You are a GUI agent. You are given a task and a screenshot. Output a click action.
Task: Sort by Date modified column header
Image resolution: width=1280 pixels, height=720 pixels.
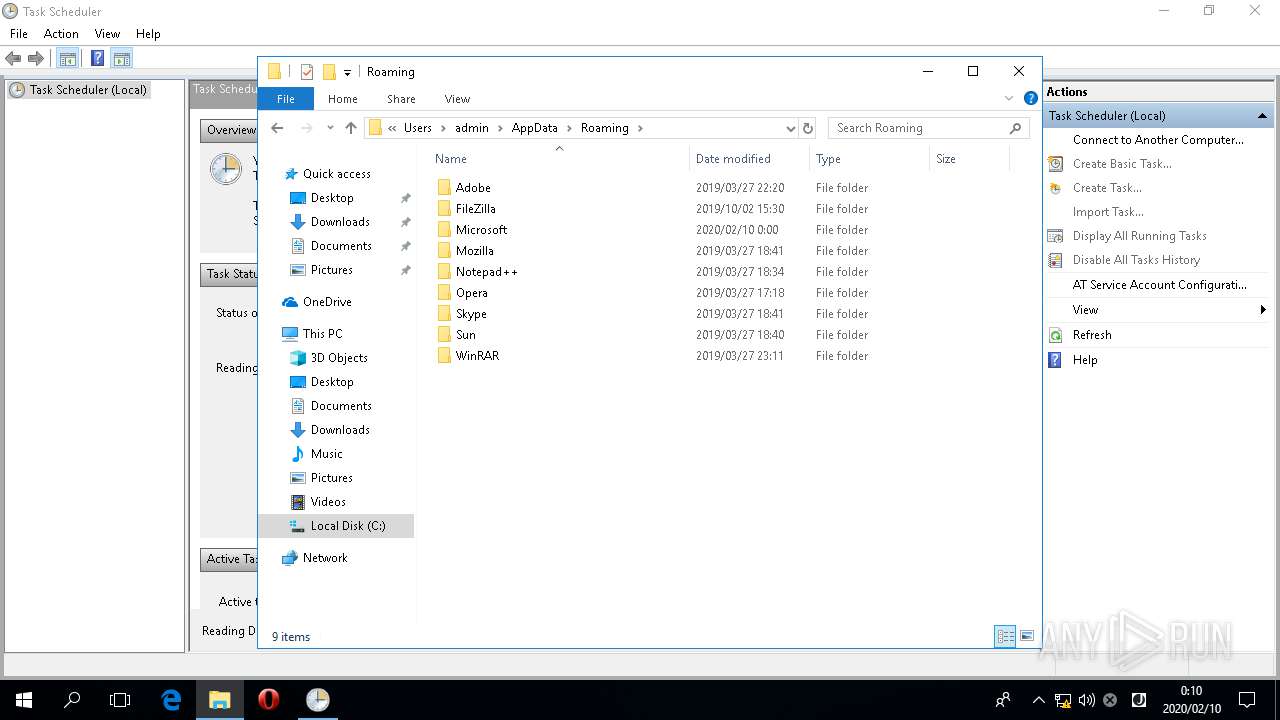[733, 159]
